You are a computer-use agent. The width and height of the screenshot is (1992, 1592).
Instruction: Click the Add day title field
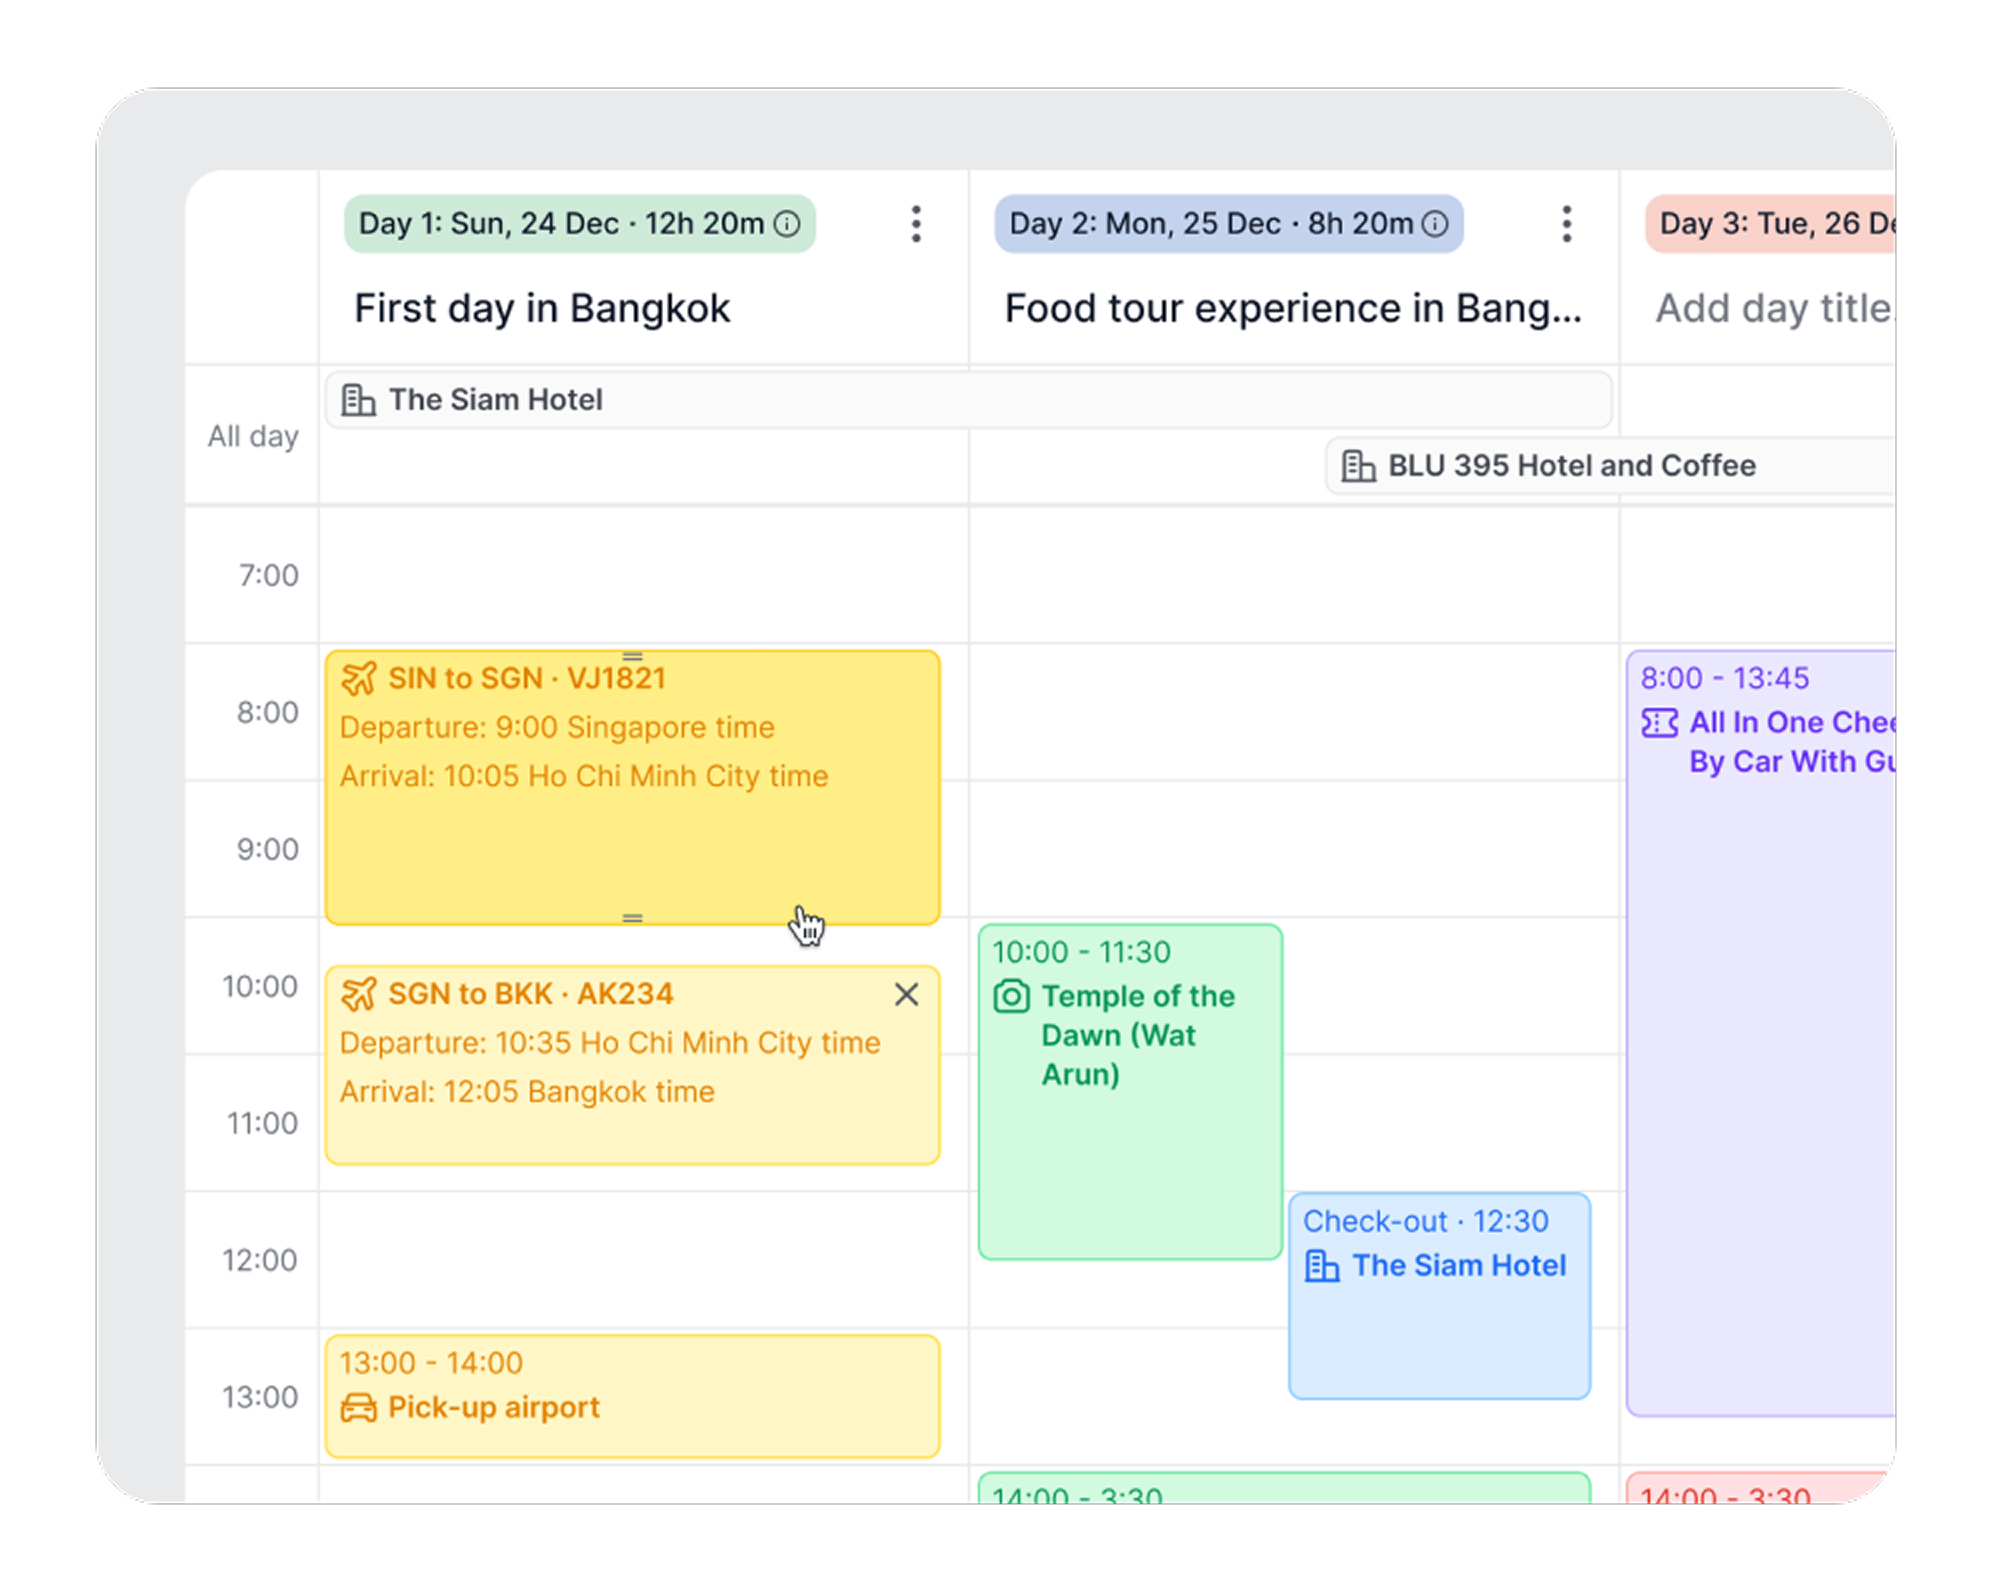pos(1772,308)
